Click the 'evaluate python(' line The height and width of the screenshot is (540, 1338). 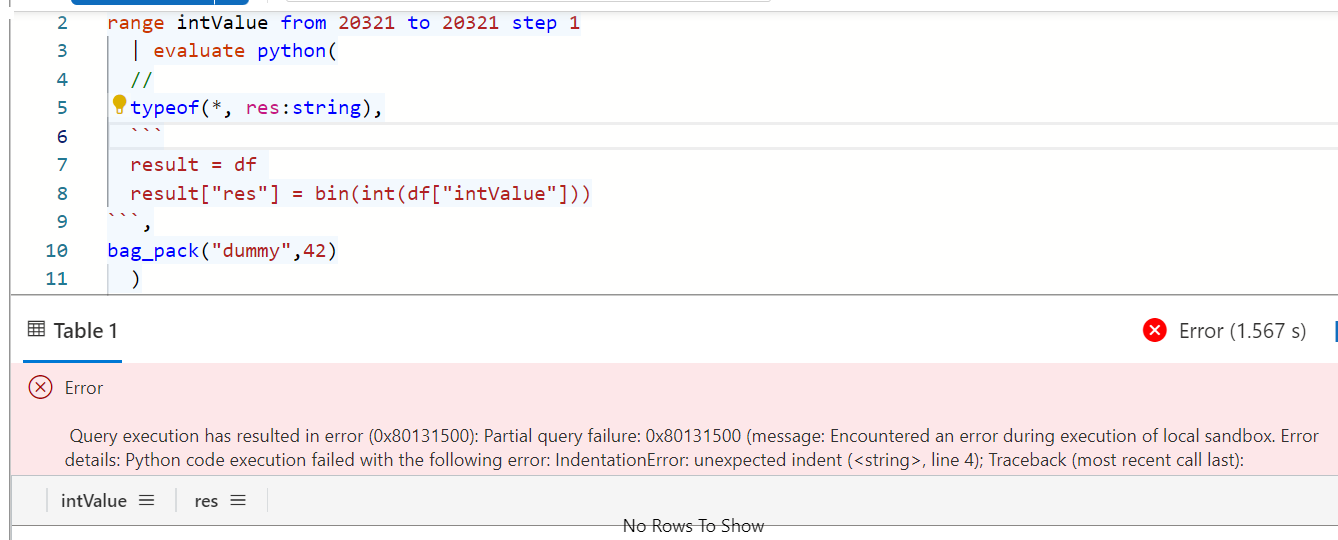tap(235, 50)
